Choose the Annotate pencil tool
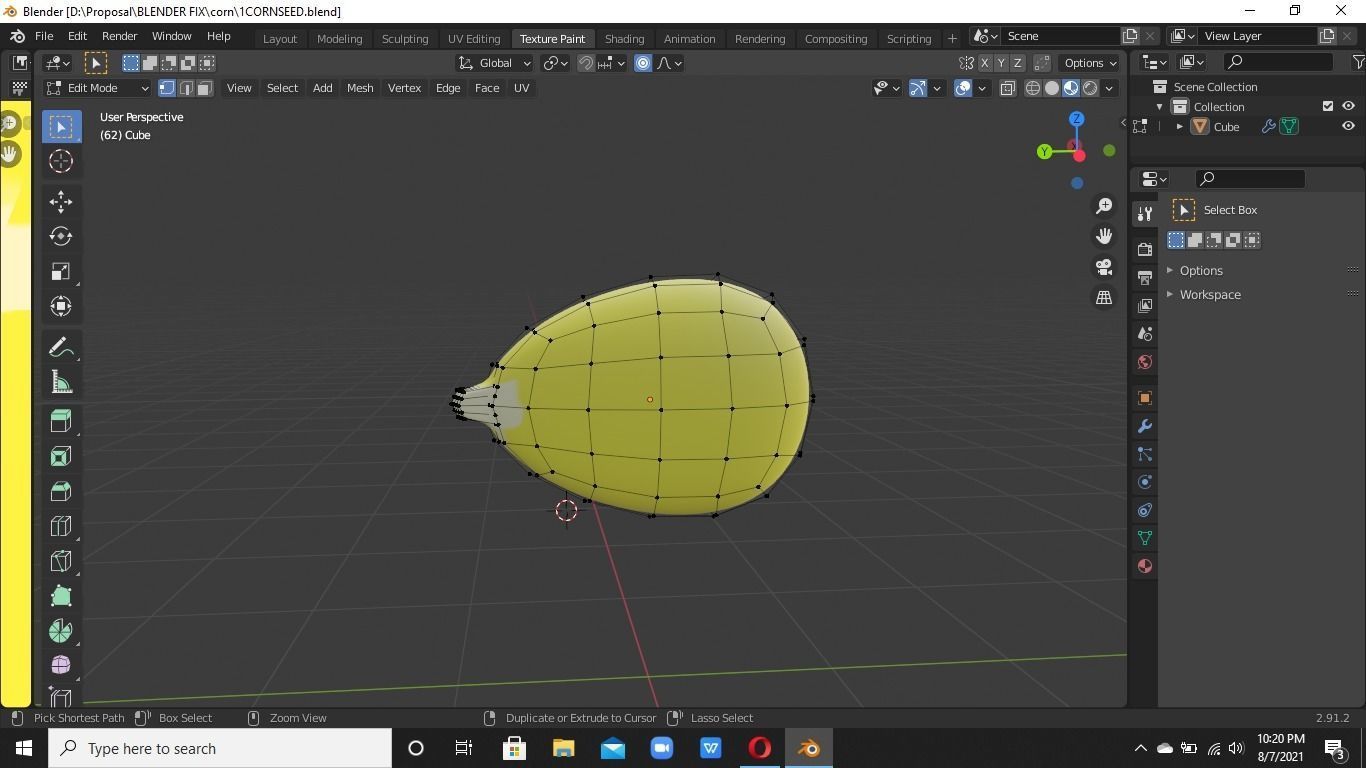 [x=61, y=347]
